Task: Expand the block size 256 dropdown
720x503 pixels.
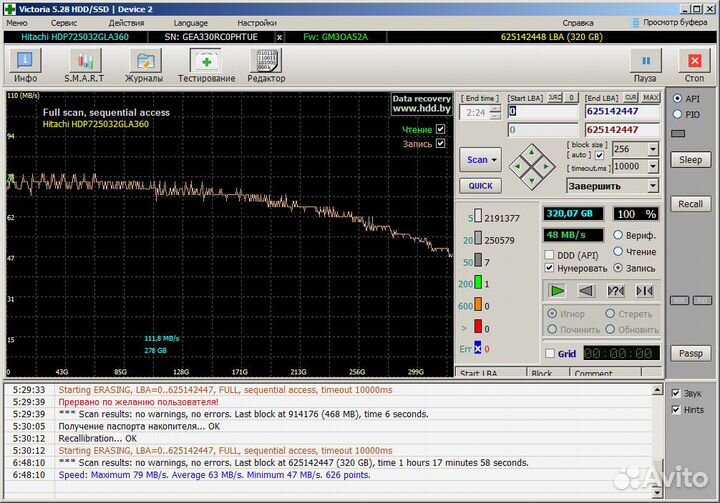Action: [652, 149]
